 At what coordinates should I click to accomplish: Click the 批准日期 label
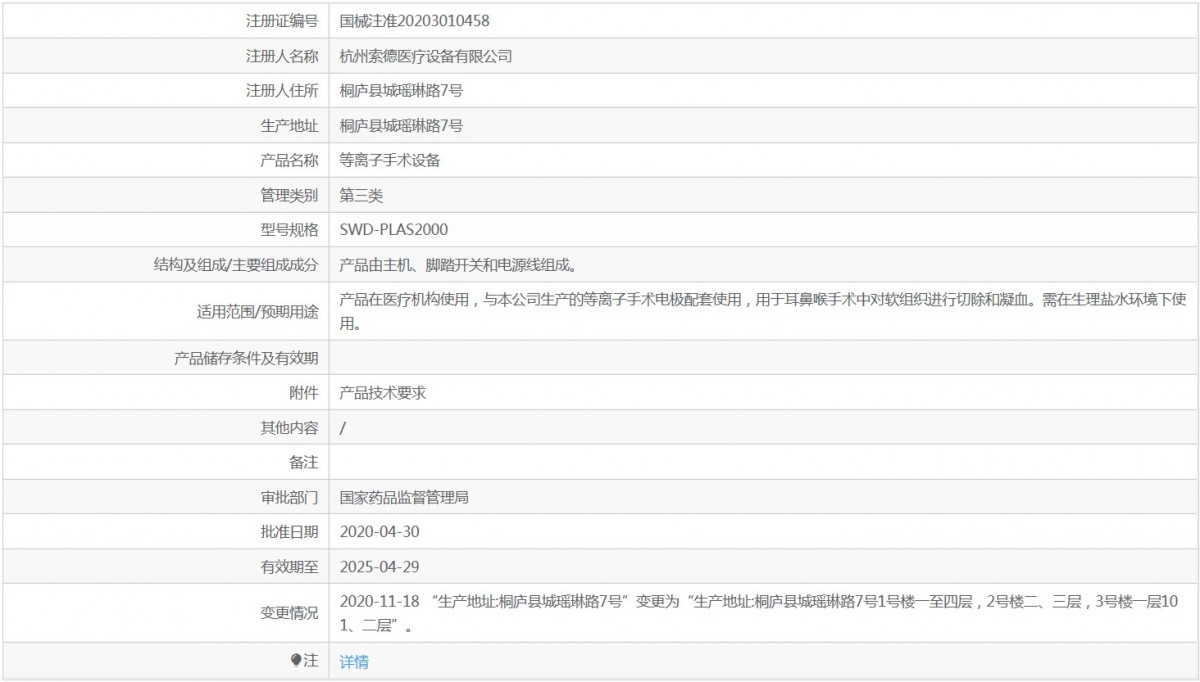point(289,532)
